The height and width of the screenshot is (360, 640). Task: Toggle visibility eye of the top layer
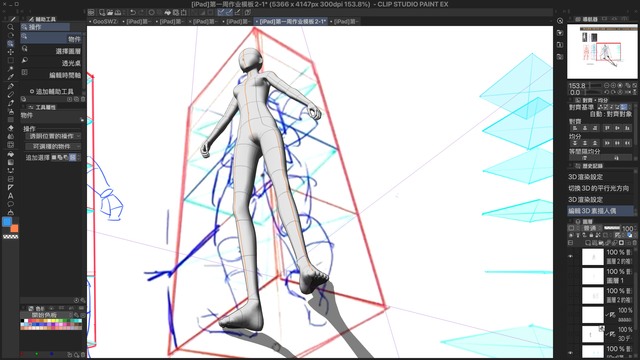click(571, 257)
